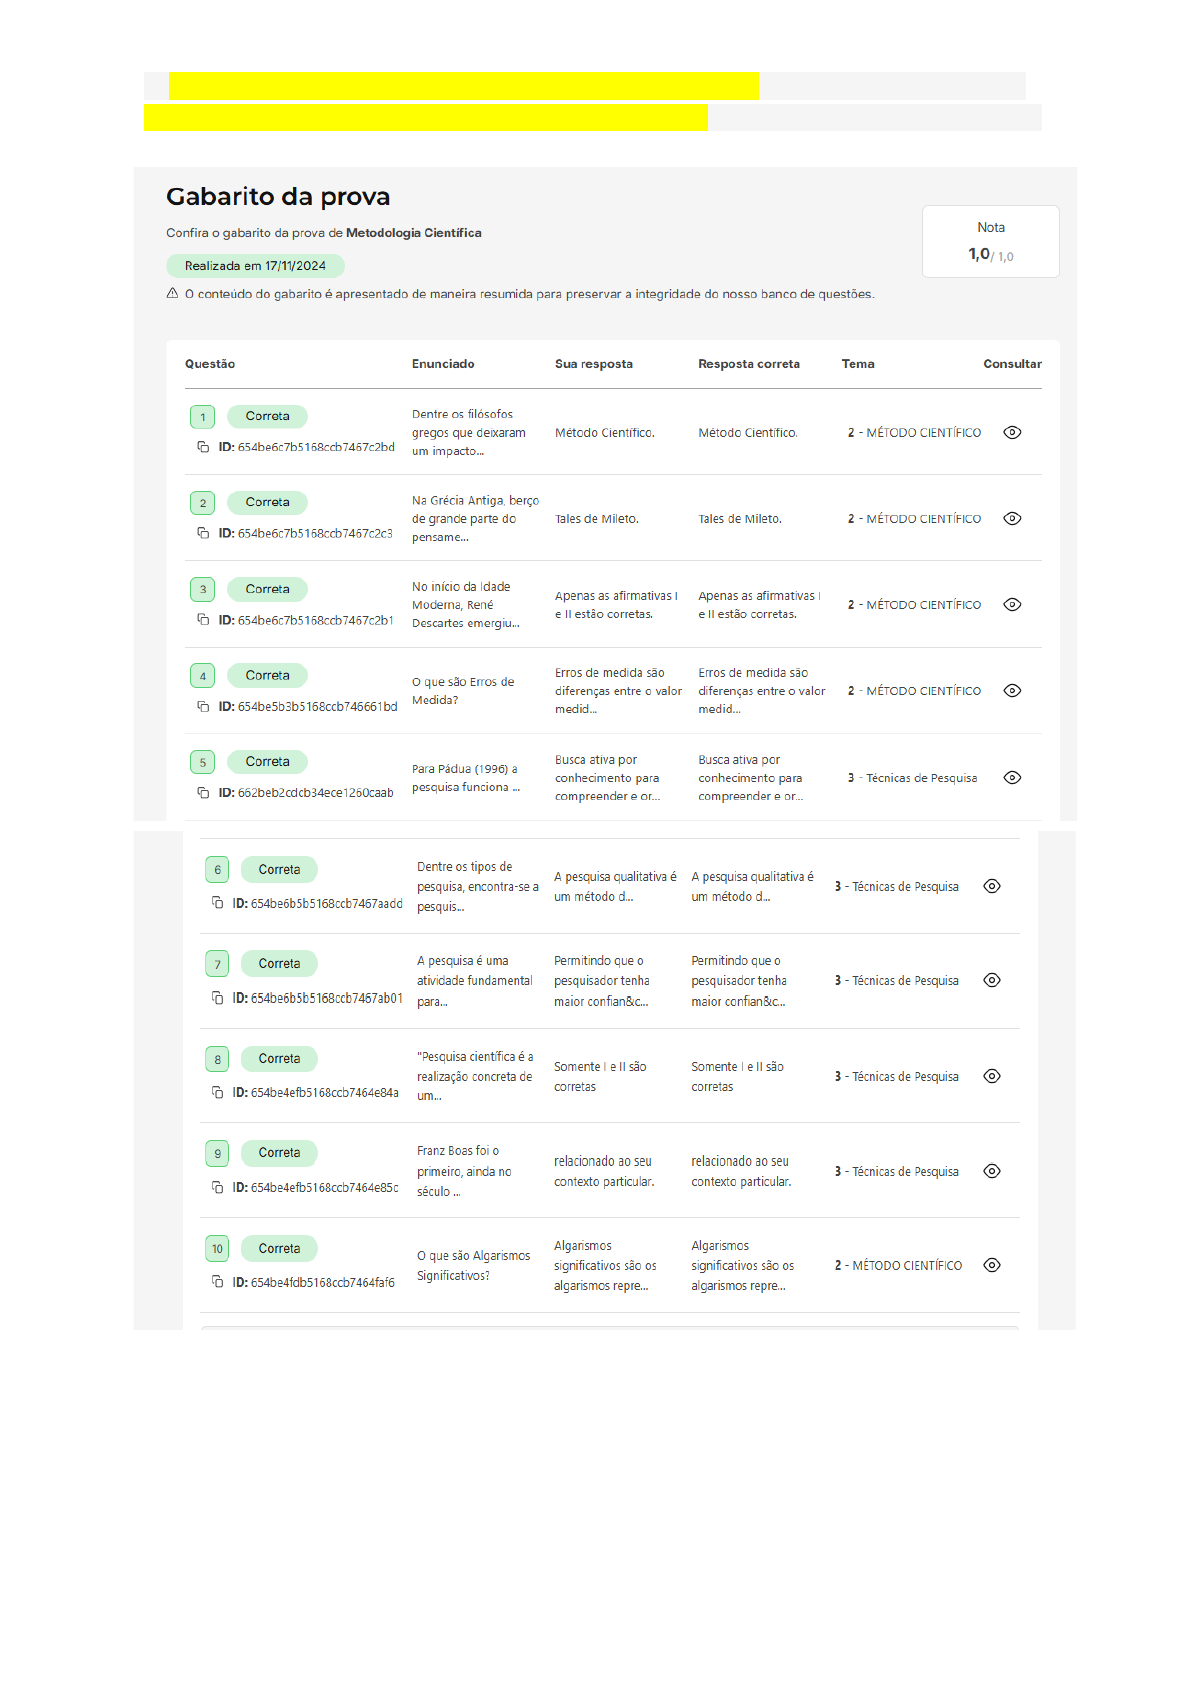This screenshot has width=1191, height=1684.
Task: Copy the ID of question 4
Action: (x=203, y=706)
